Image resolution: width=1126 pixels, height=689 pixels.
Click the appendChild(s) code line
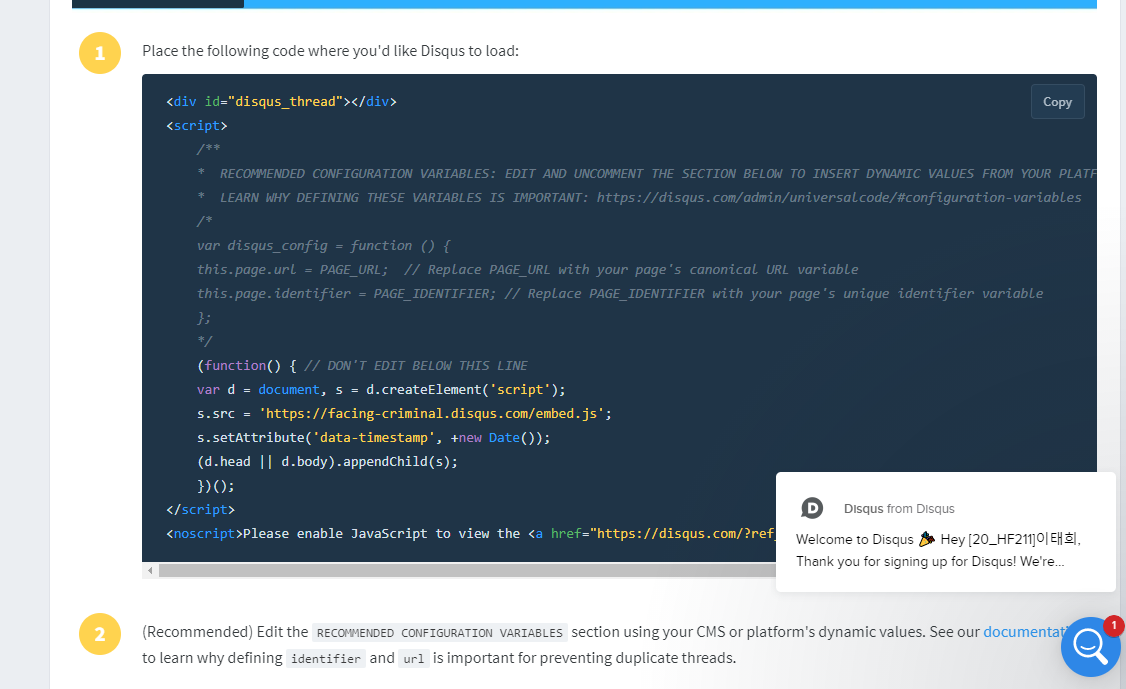pos(327,461)
